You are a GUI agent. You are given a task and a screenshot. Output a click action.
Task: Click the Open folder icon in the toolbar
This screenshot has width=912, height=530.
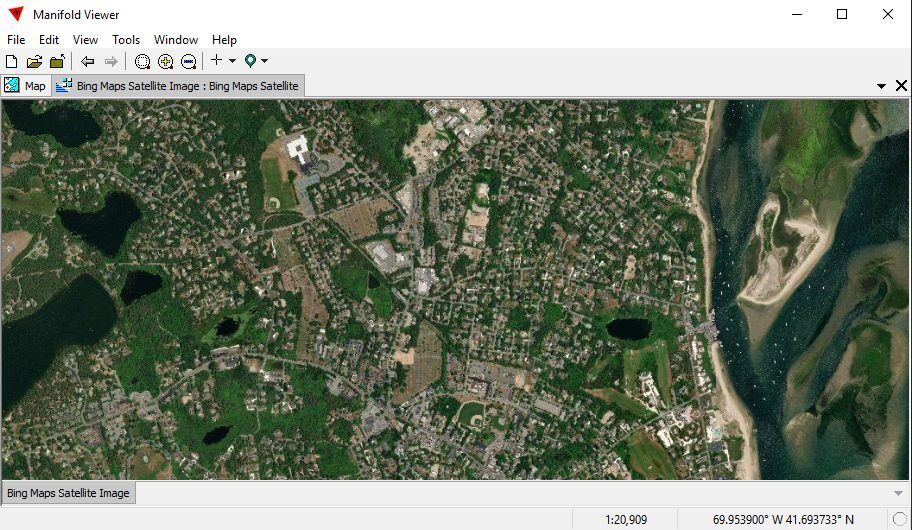tap(34, 62)
